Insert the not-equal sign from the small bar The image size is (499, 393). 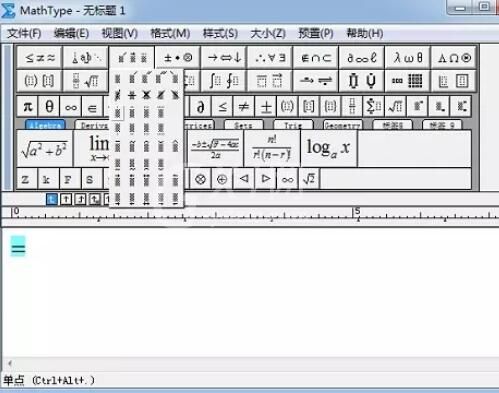pos(244,107)
